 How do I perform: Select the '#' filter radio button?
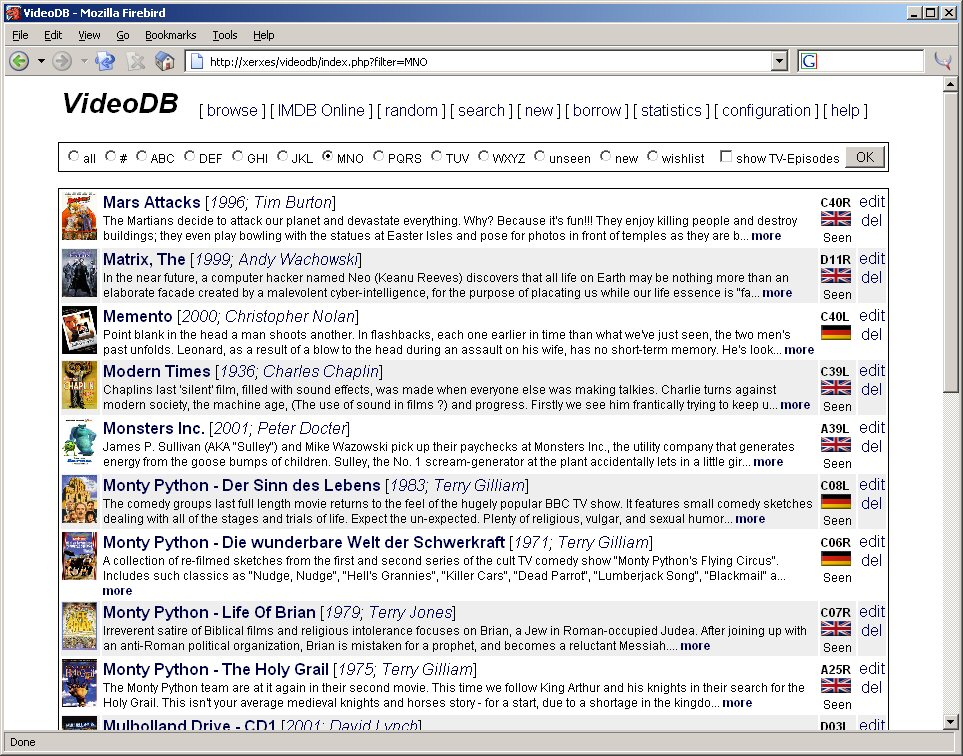[x=111, y=156]
